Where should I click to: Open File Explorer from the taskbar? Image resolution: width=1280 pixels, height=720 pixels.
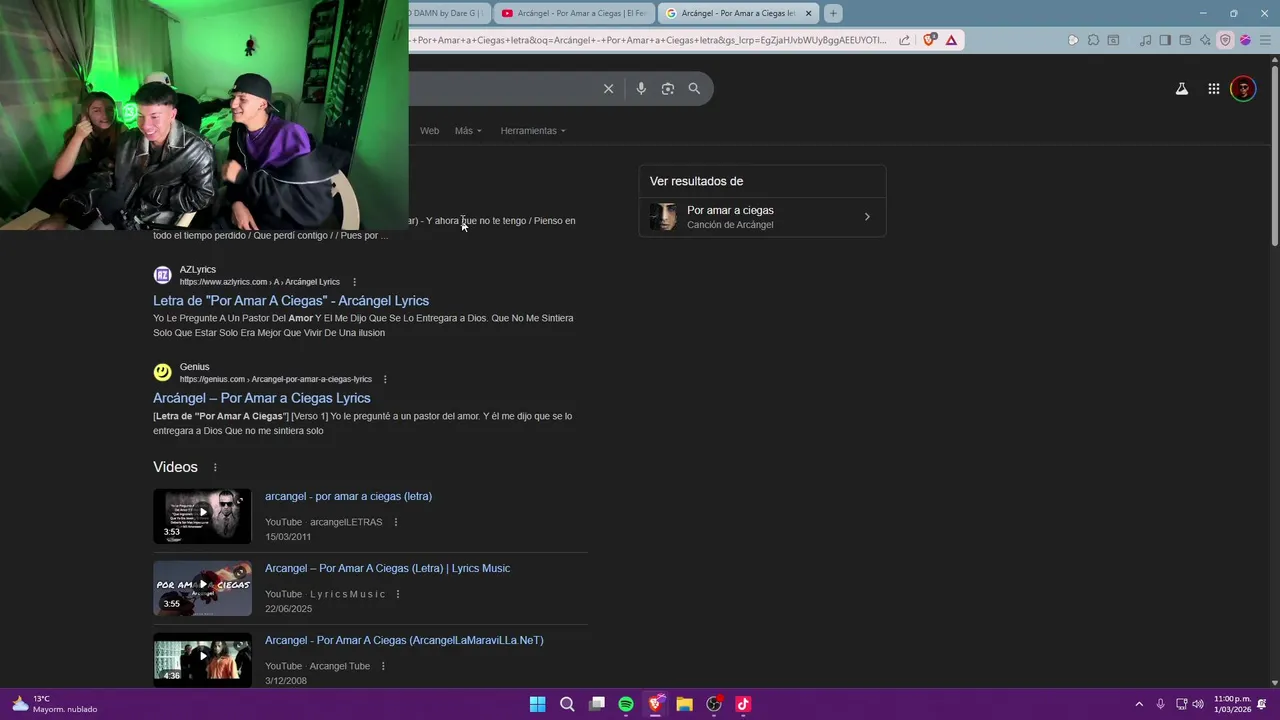684,704
